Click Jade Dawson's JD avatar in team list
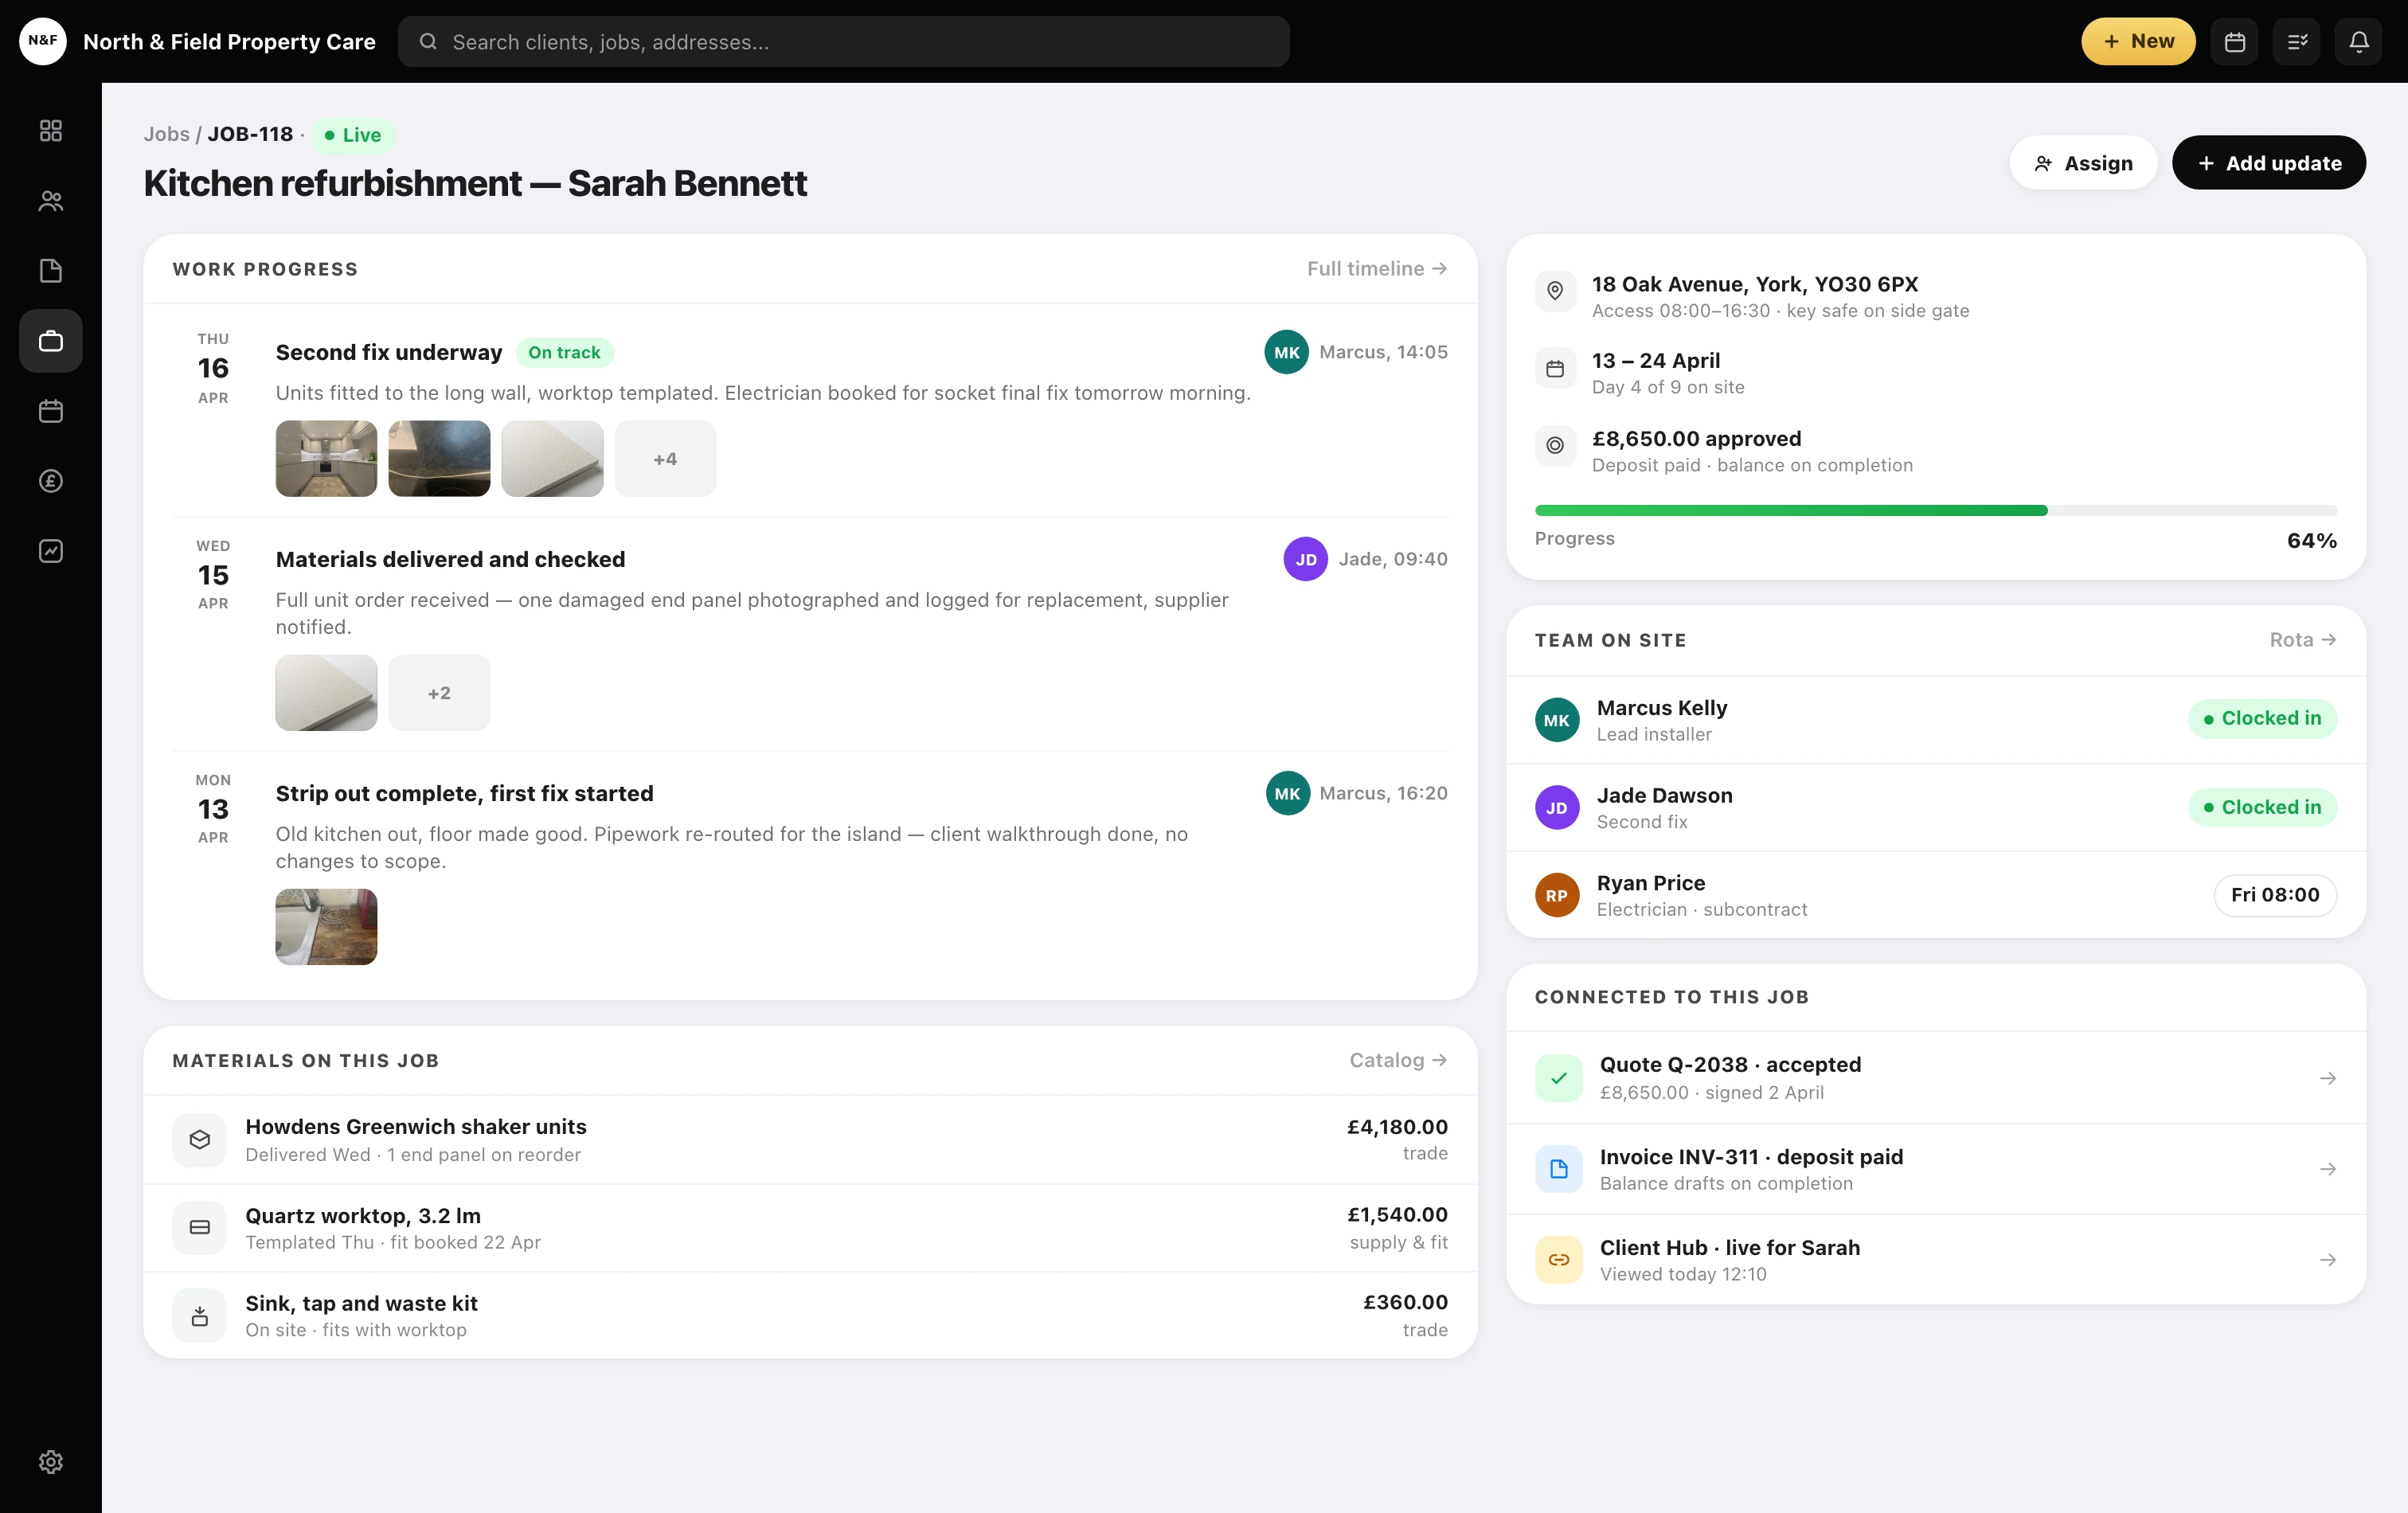2408x1513 pixels. point(1557,808)
